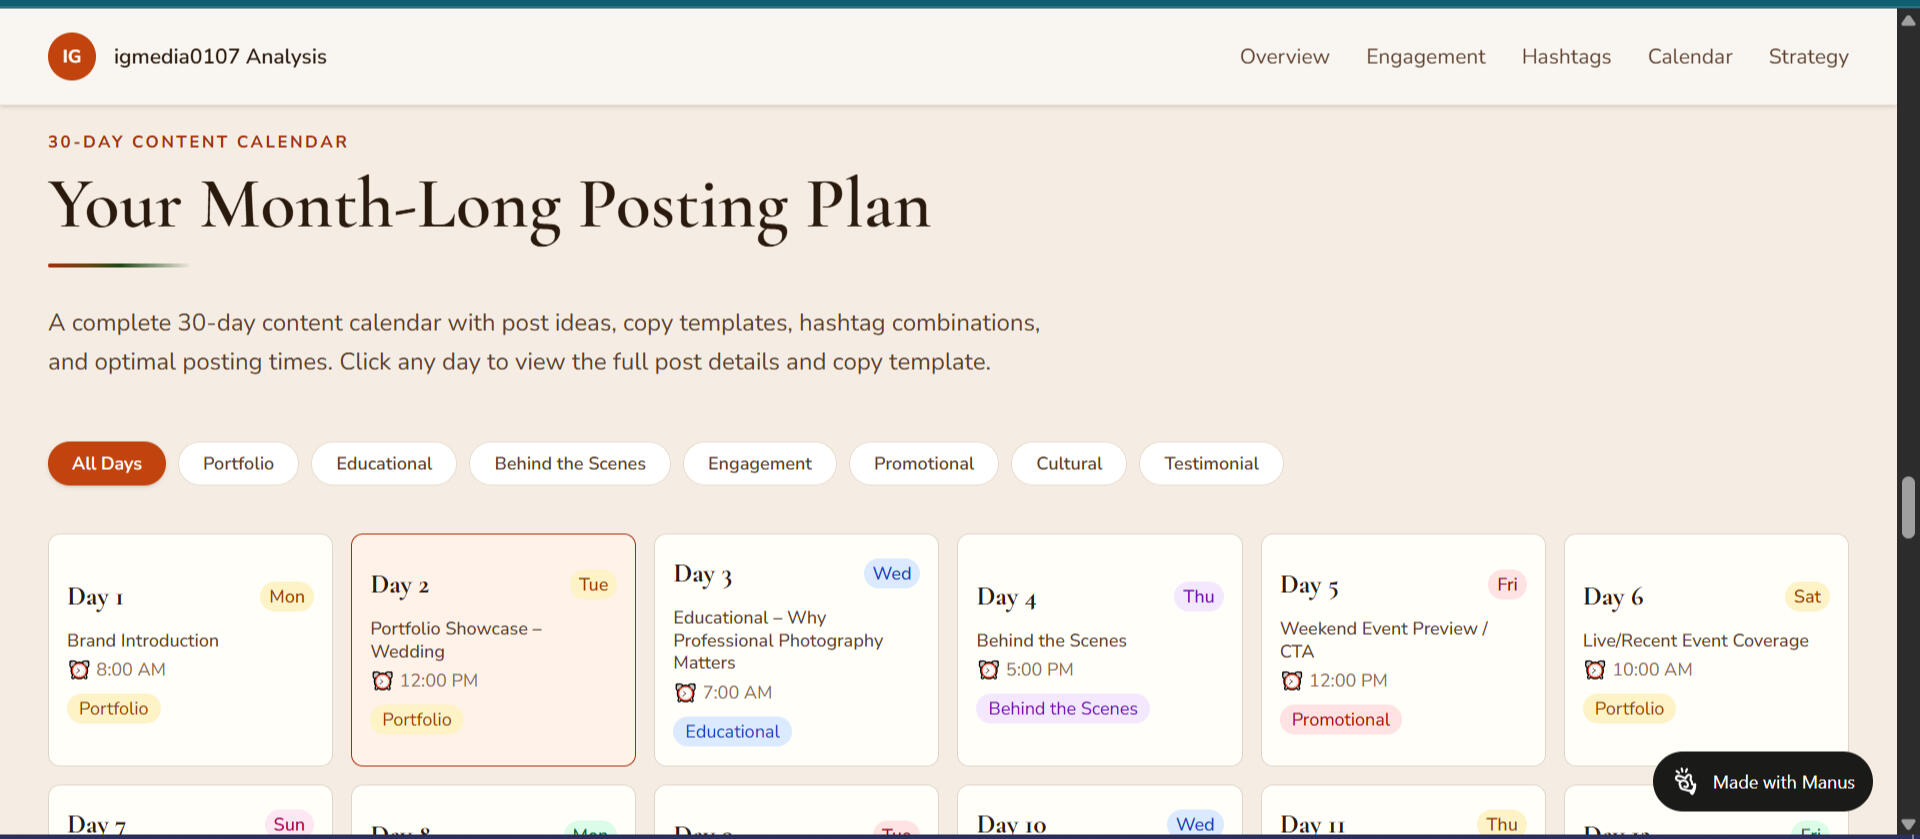Click the Manus hand icon in badge
Image resolution: width=1920 pixels, height=839 pixels.
(1685, 781)
